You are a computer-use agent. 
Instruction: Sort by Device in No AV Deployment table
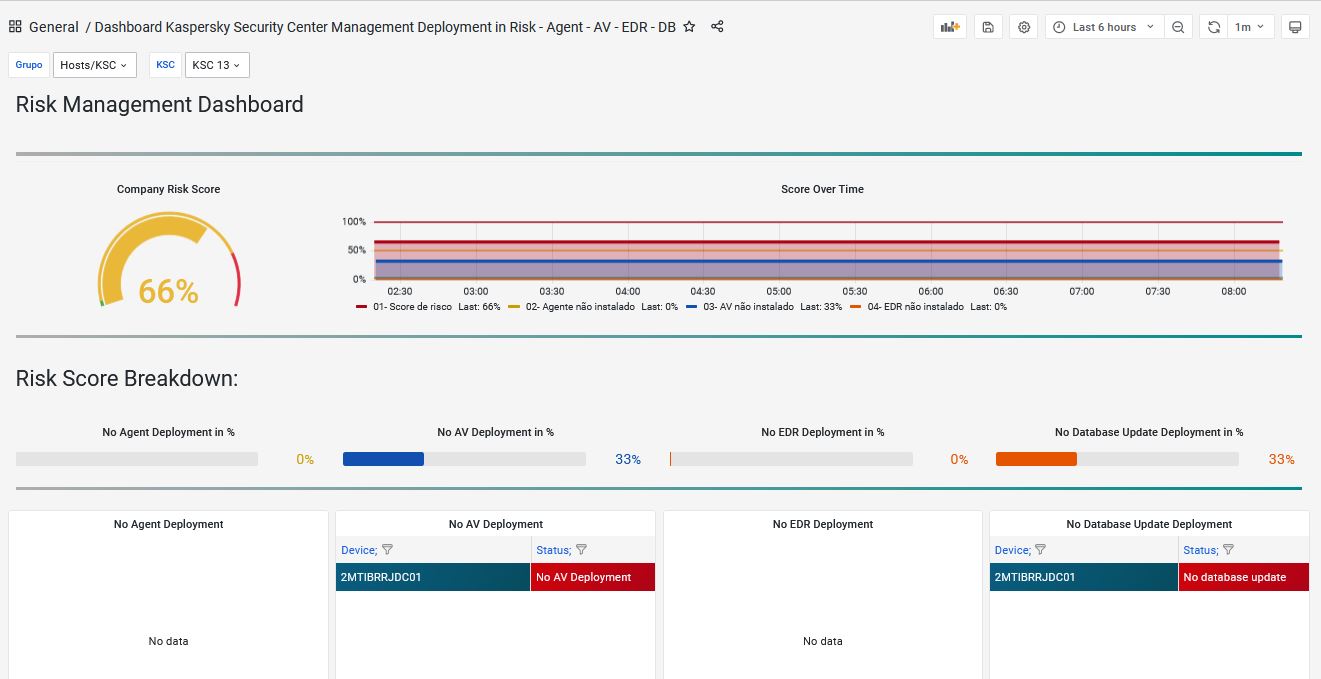[358, 550]
